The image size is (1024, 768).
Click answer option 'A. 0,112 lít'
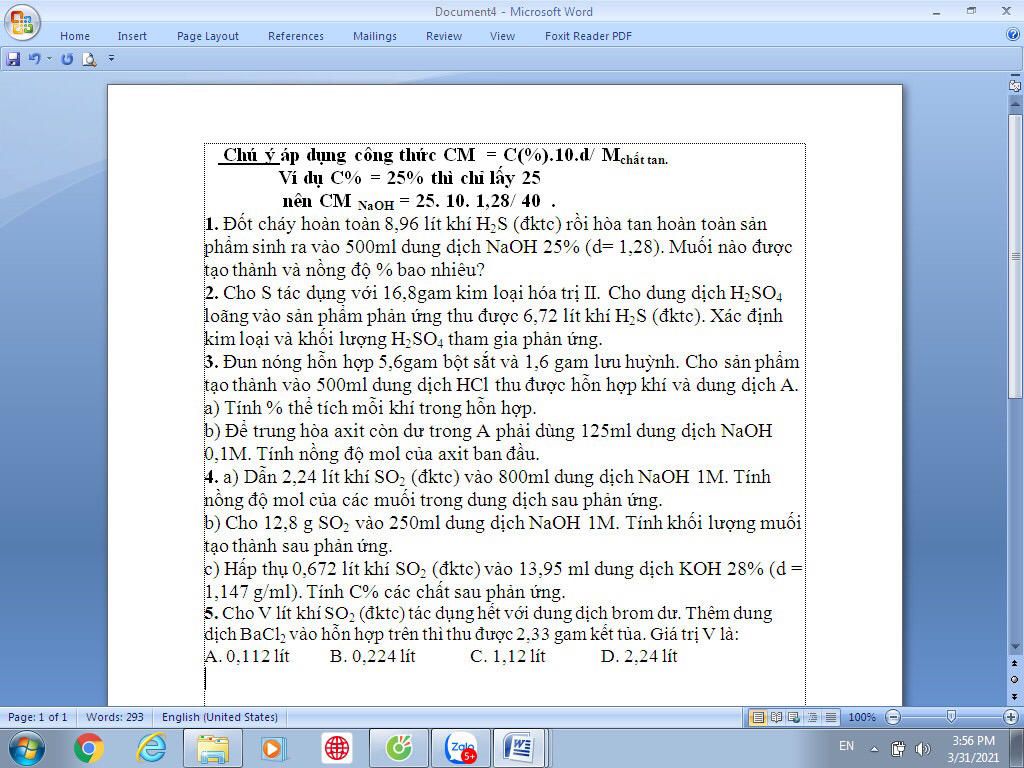(x=247, y=656)
